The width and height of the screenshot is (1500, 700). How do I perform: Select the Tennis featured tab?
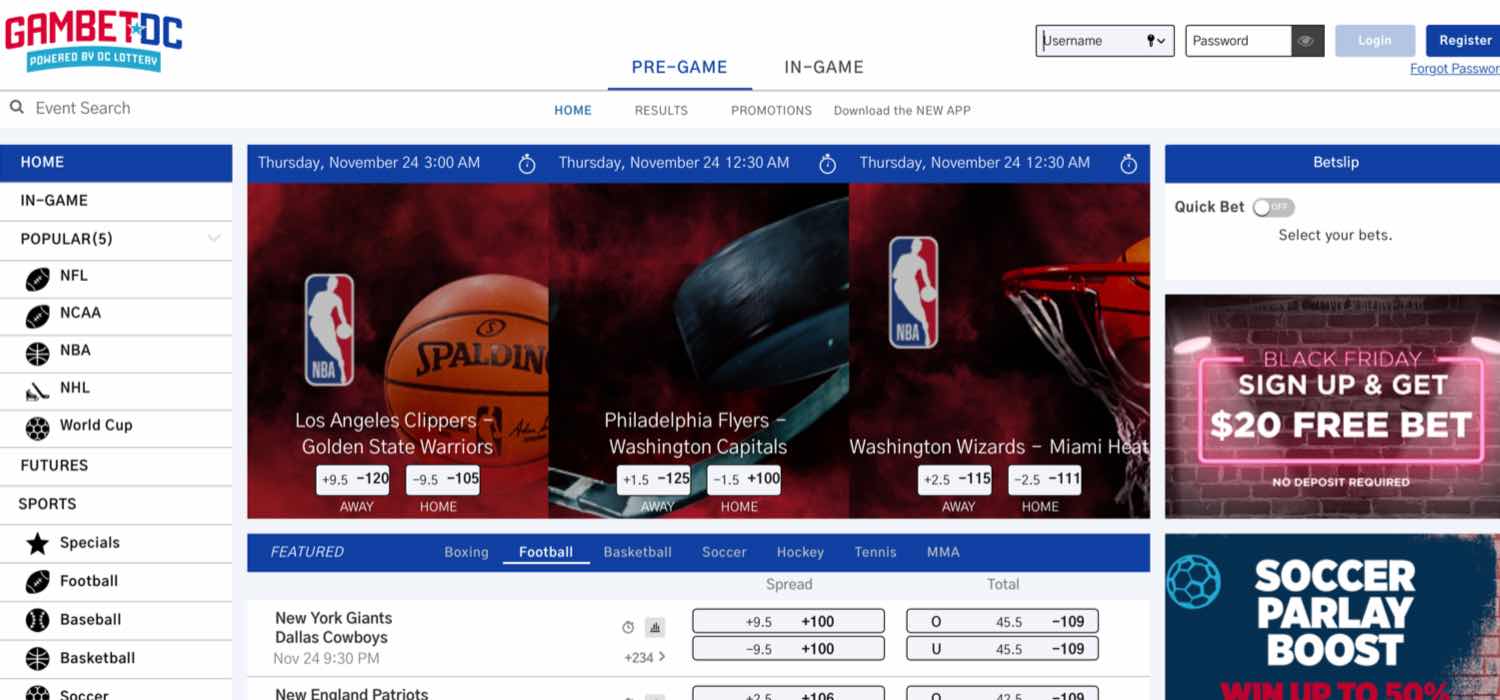click(x=875, y=552)
